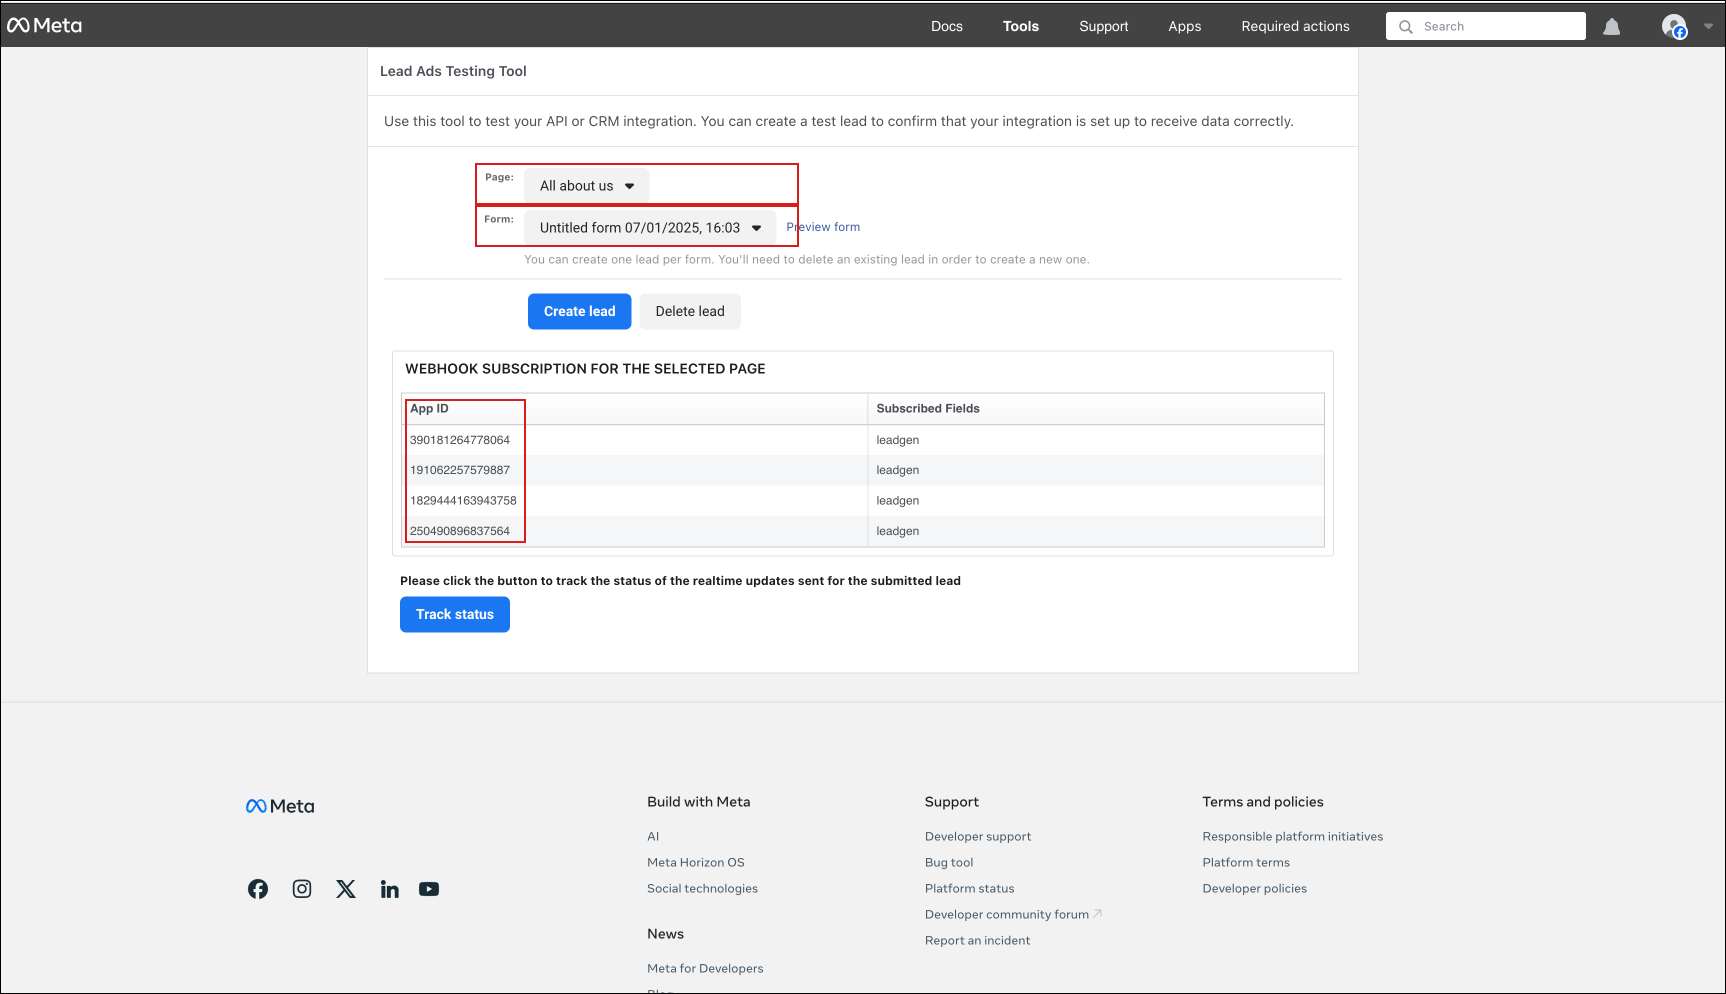Click the Meta logo in footer
This screenshot has width=1726, height=994.
[280, 806]
